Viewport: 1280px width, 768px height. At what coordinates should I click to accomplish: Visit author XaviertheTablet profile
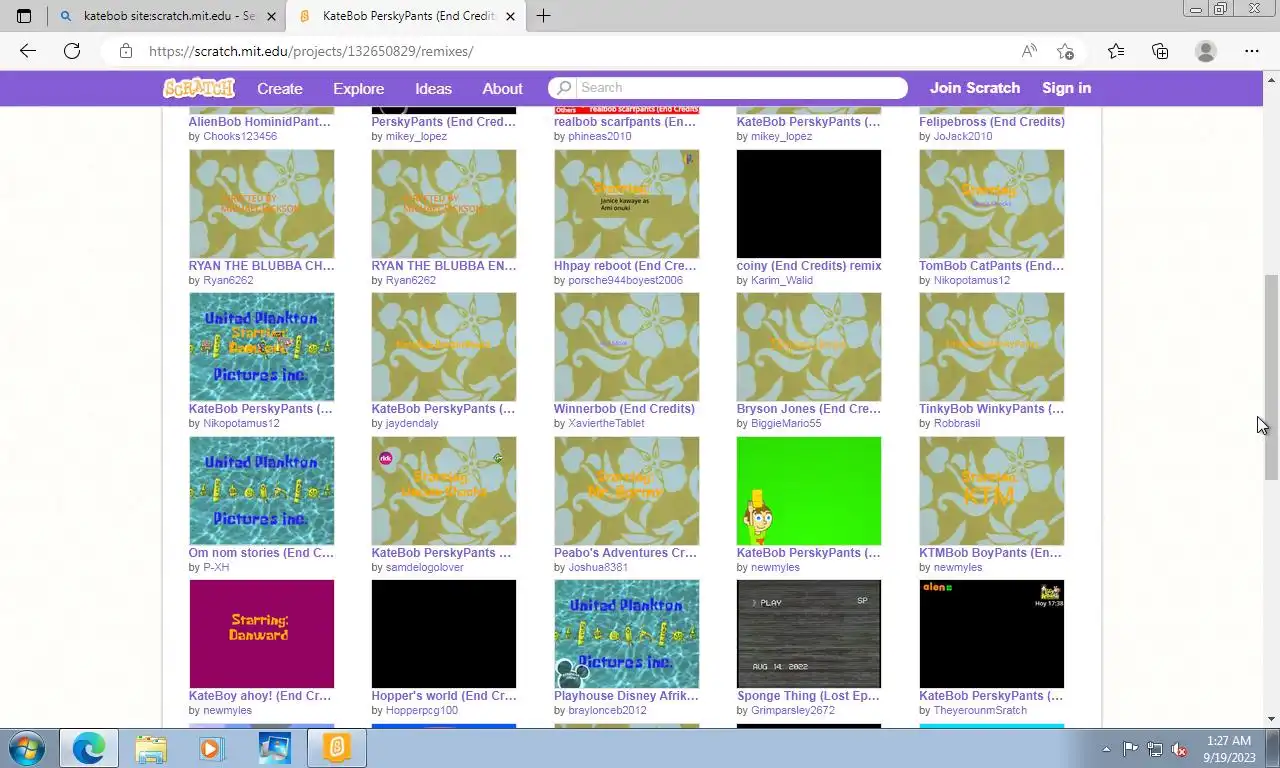tap(607, 423)
